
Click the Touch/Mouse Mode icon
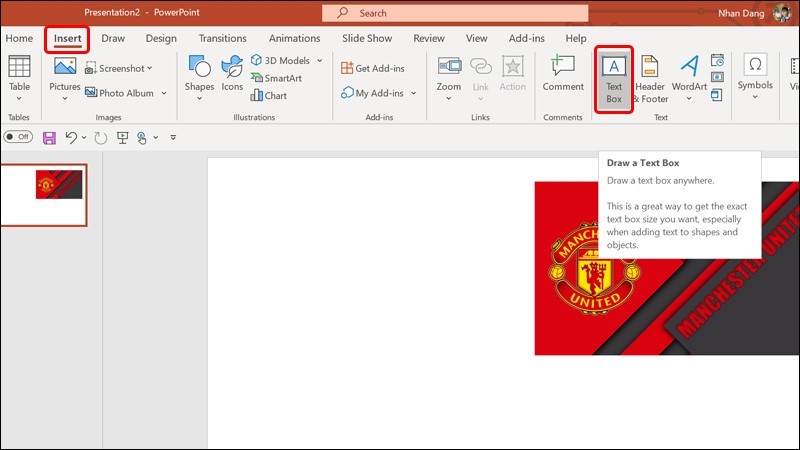coord(142,137)
